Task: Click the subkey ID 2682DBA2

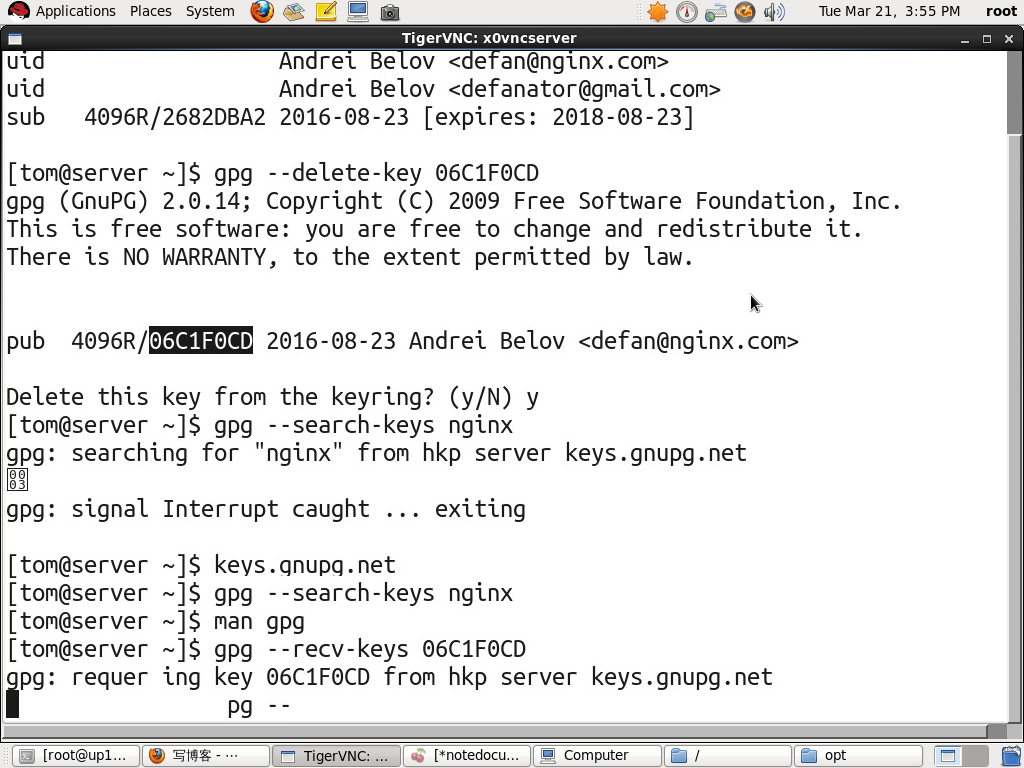Action: coord(214,117)
